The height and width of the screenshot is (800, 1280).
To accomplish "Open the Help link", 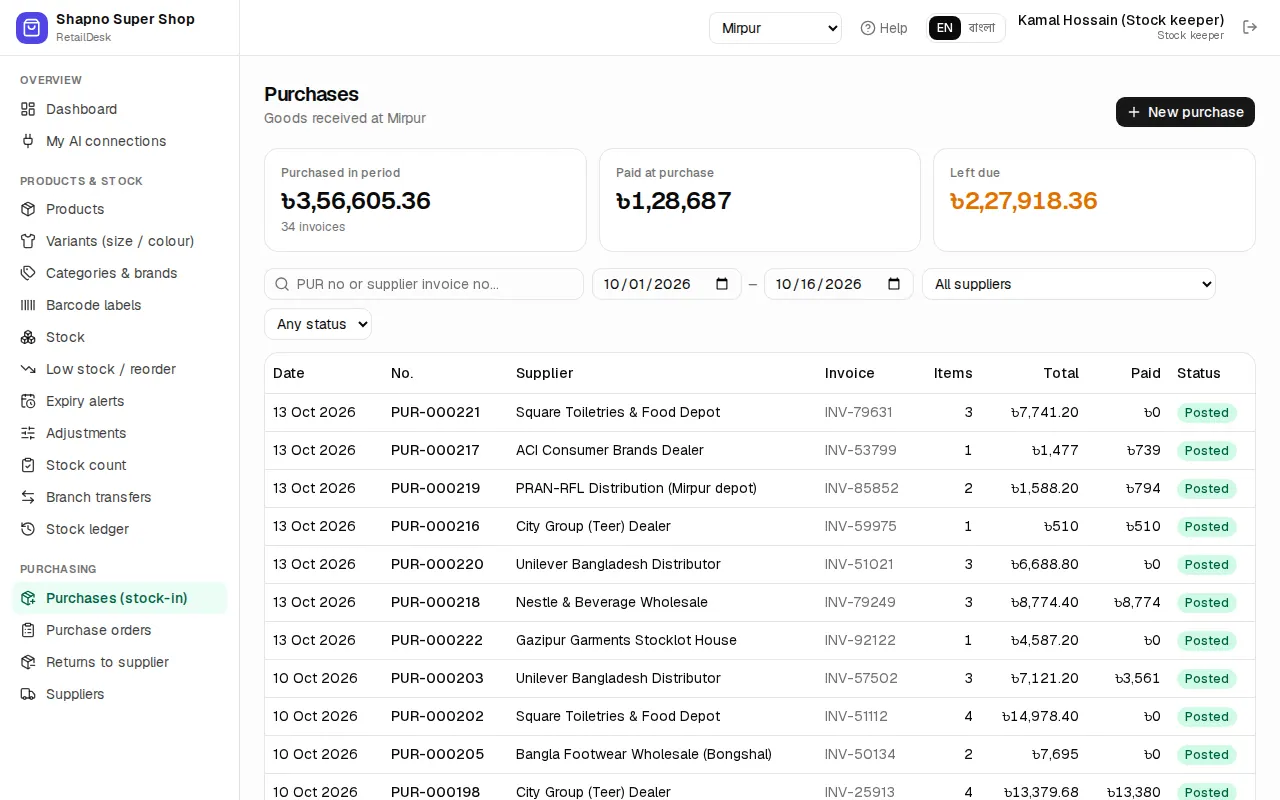I will (884, 28).
